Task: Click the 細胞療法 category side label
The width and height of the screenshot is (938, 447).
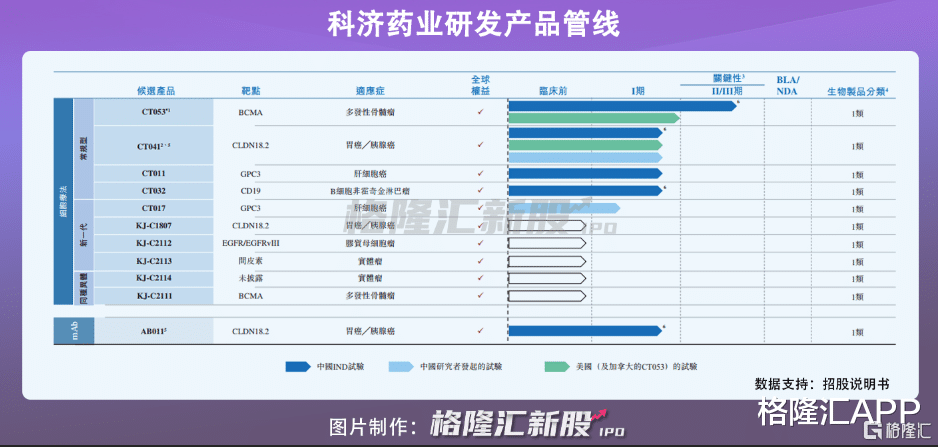Action: pyautogui.click(x=63, y=201)
